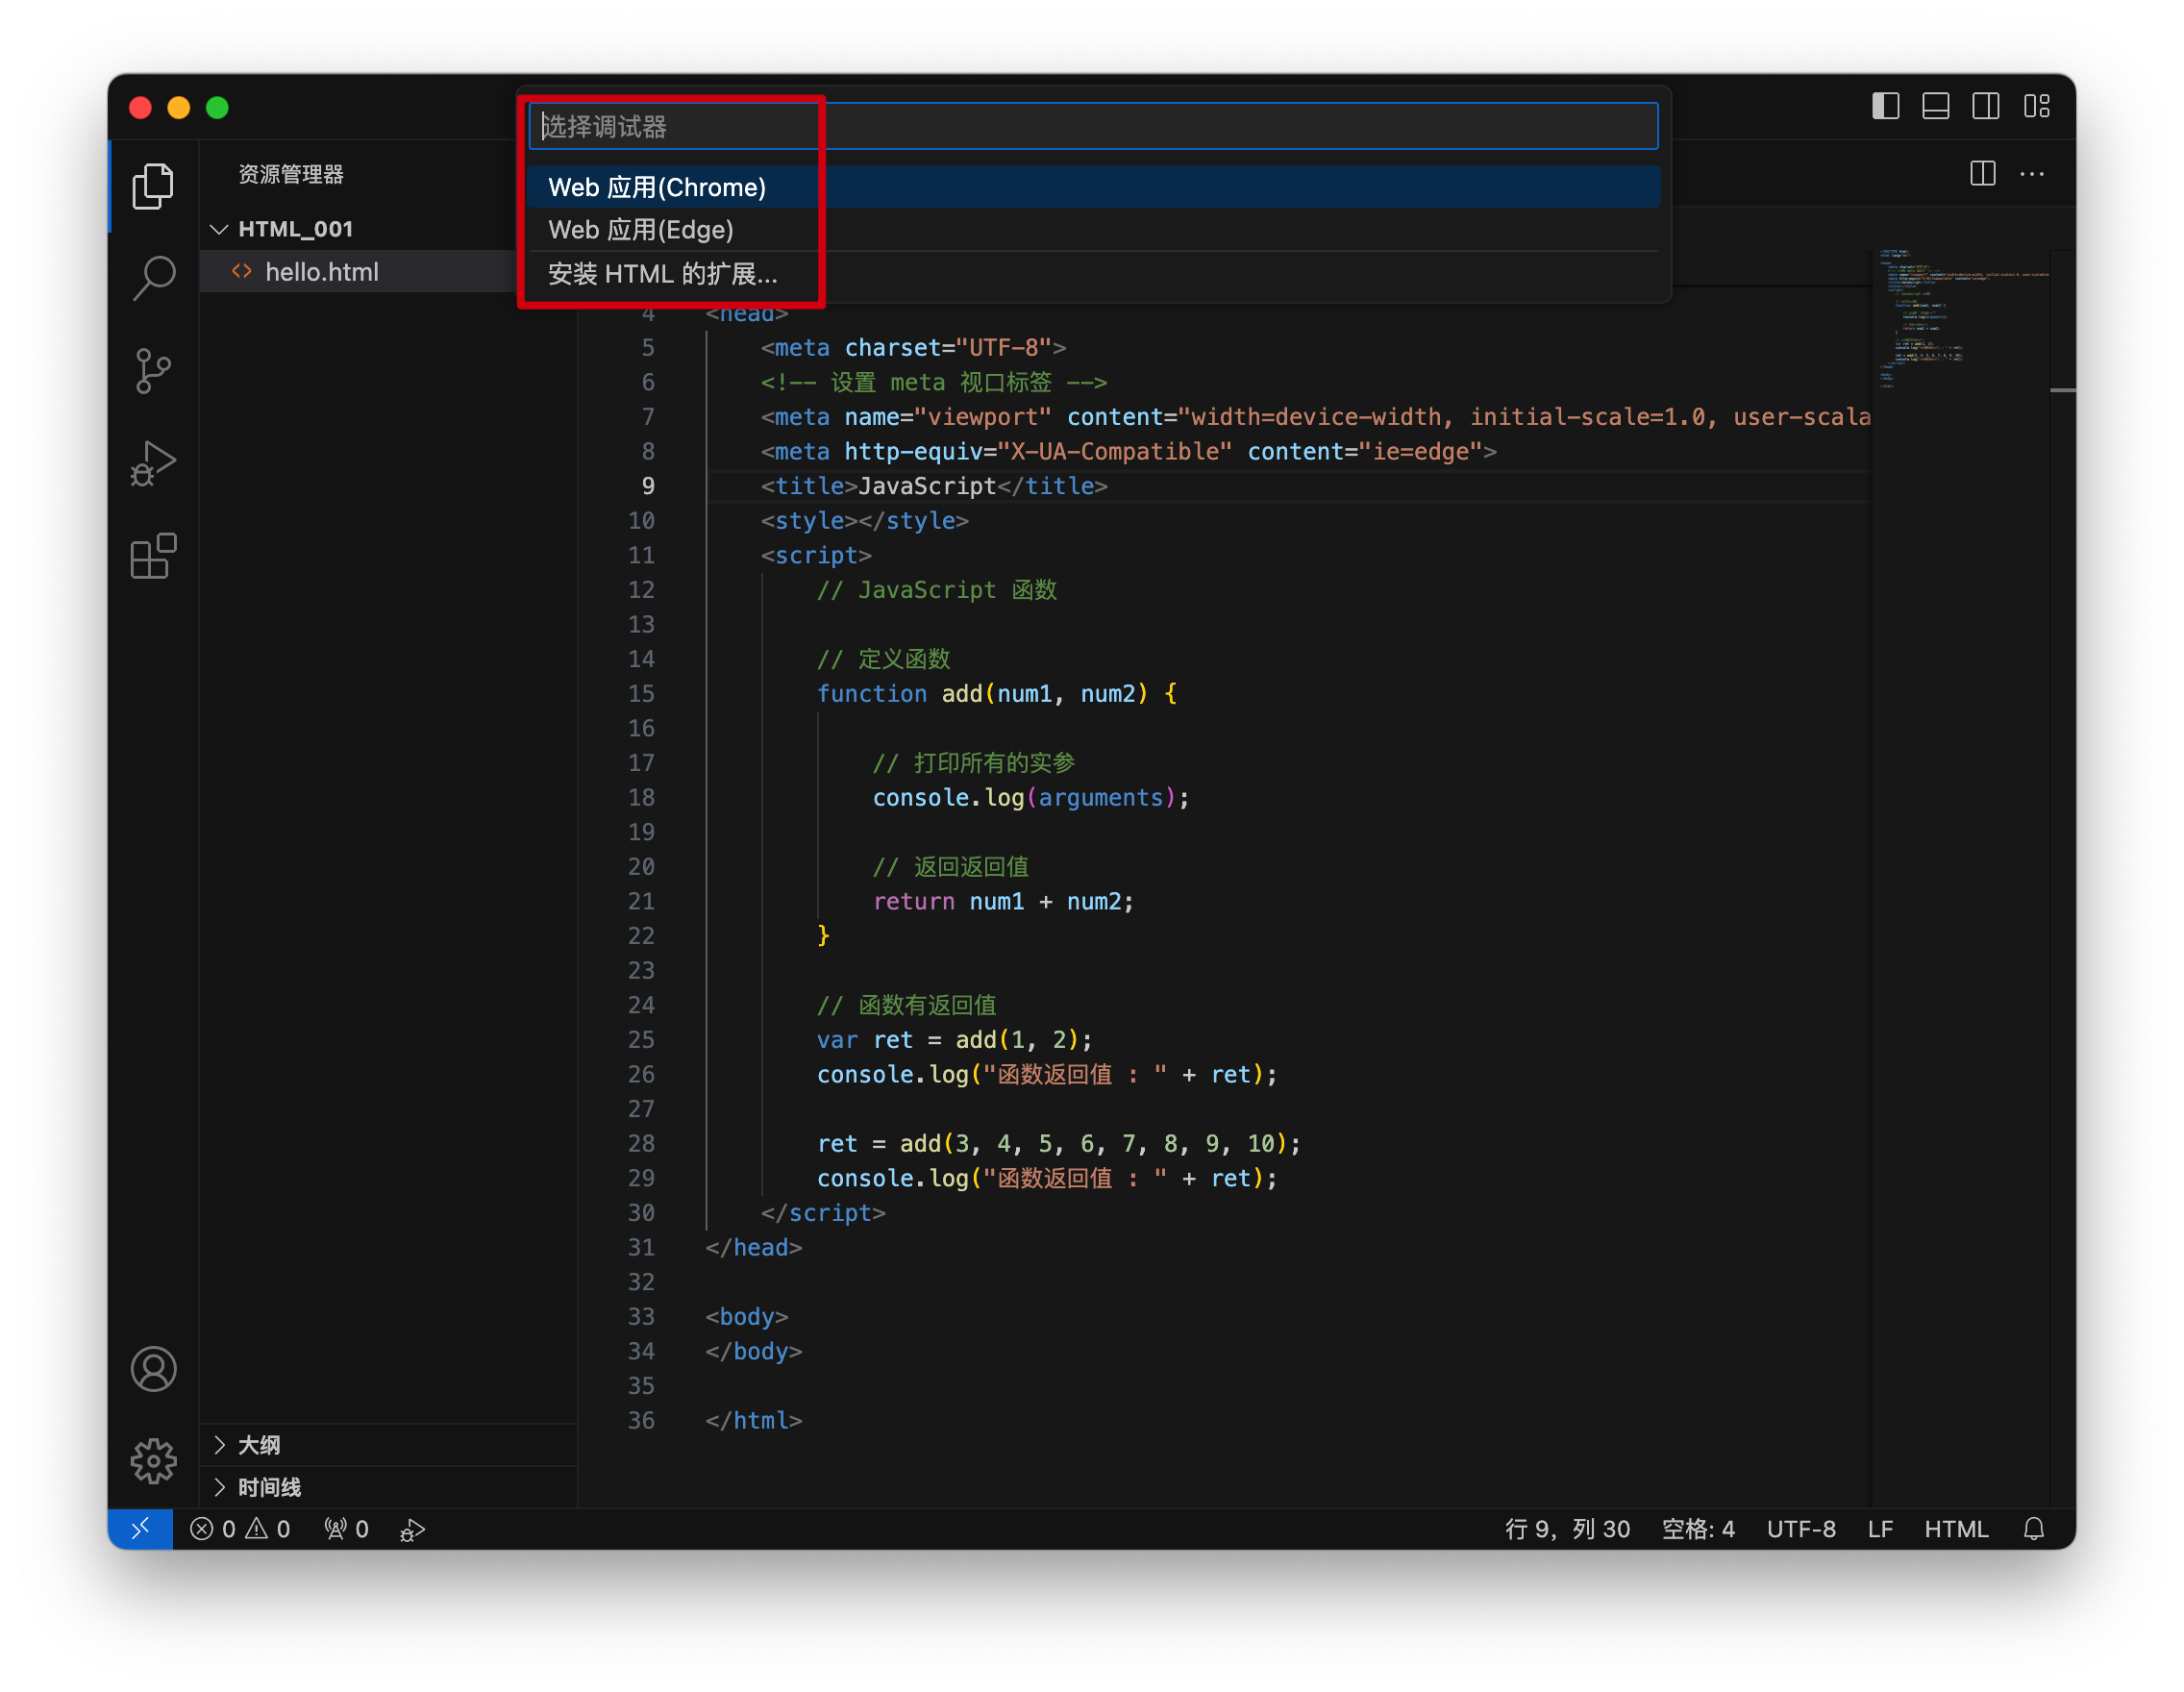Image resolution: width=2184 pixels, height=1692 pixels.
Task: Select Web 应用(Edge) debugger option
Action: pyautogui.click(x=641, y=230)
